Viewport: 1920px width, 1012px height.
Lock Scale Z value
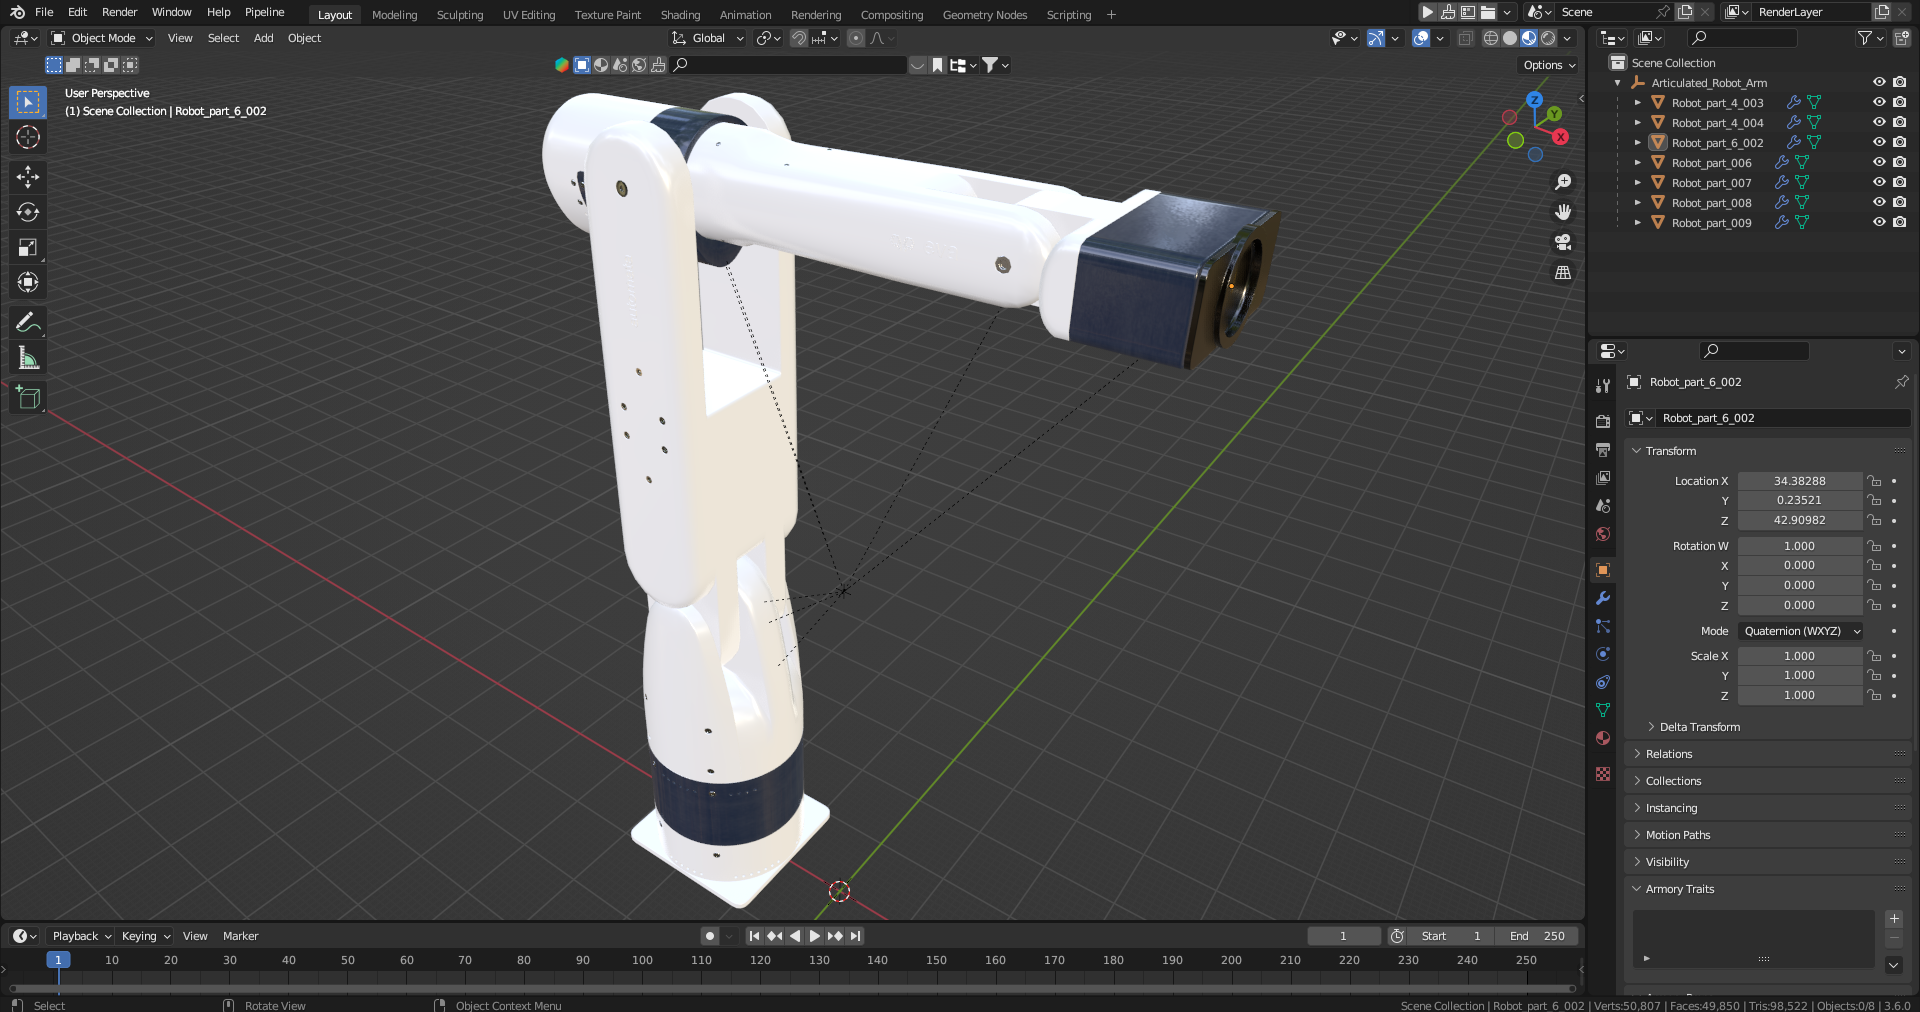[x=1874, y=695]
